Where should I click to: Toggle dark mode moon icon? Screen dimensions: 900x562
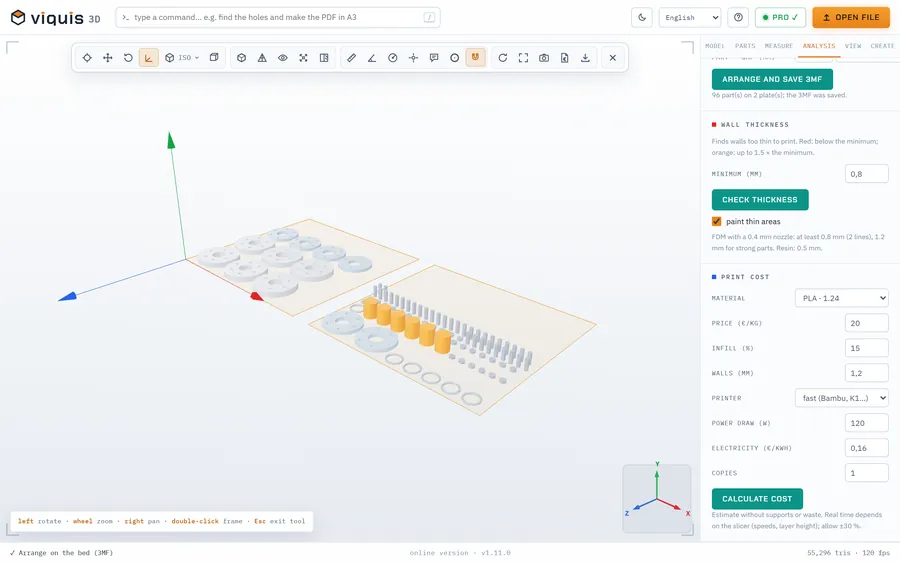click(642, 17)
